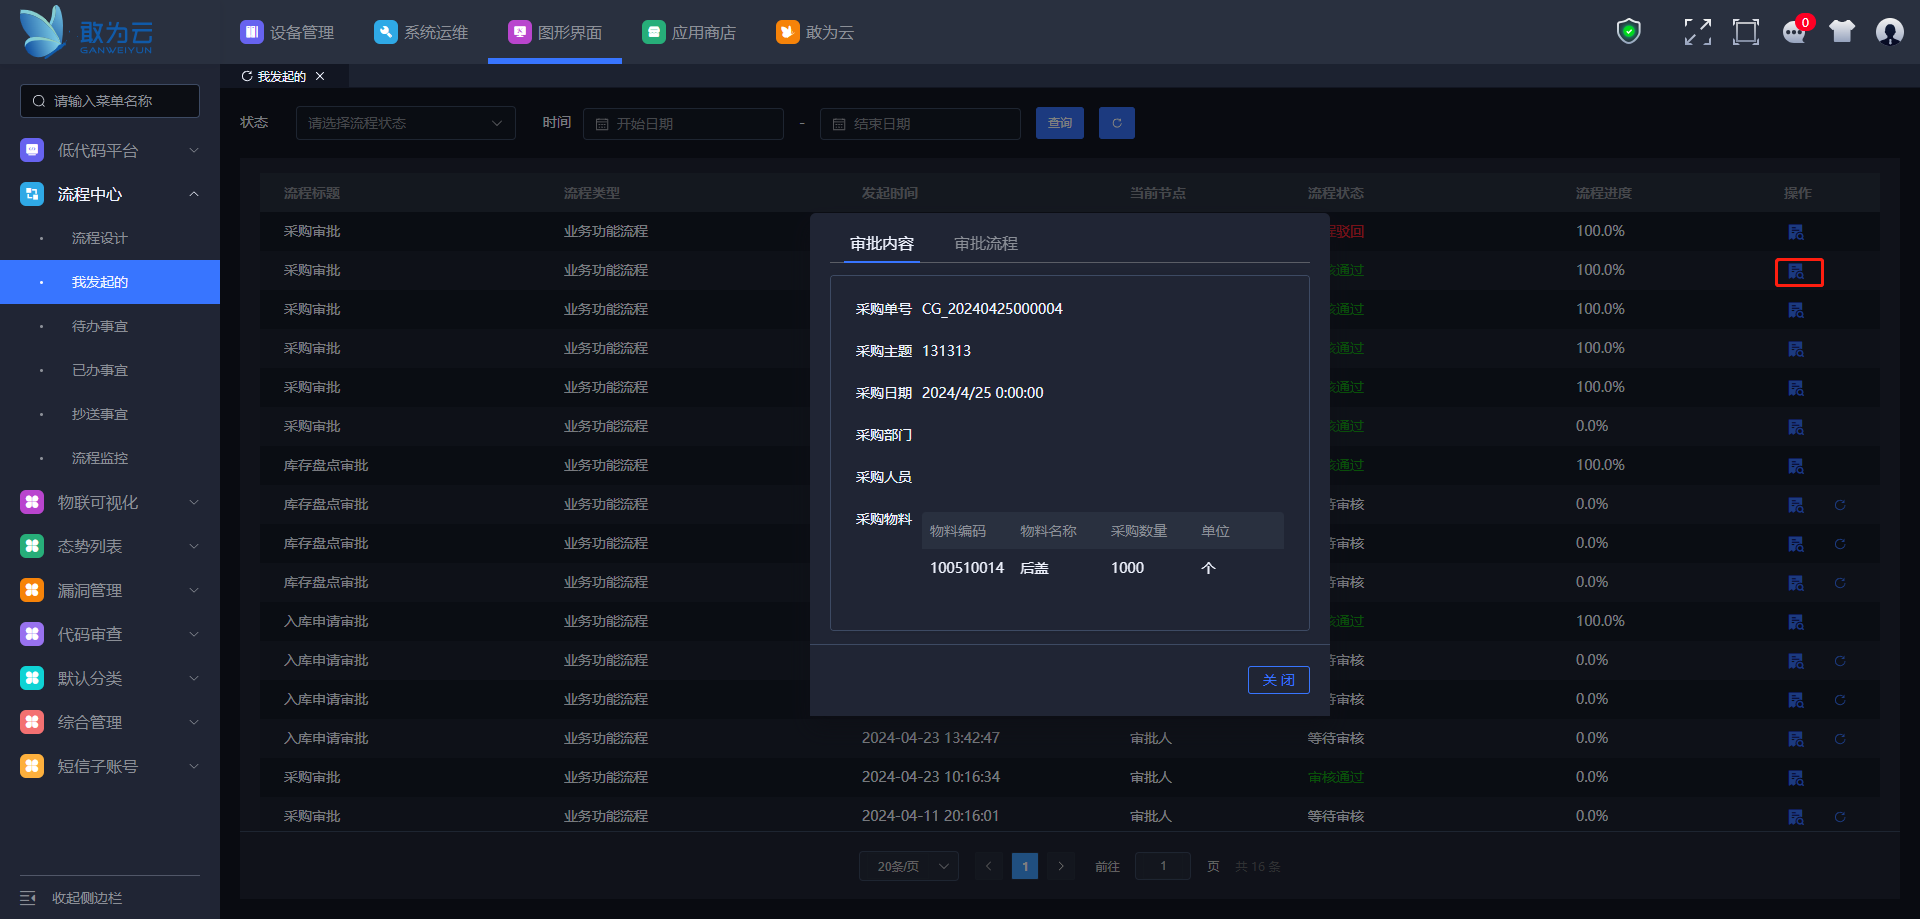Open the user profile avatar
Image resolution: width=1920 pixels, height=919 pixels.
1889,32
